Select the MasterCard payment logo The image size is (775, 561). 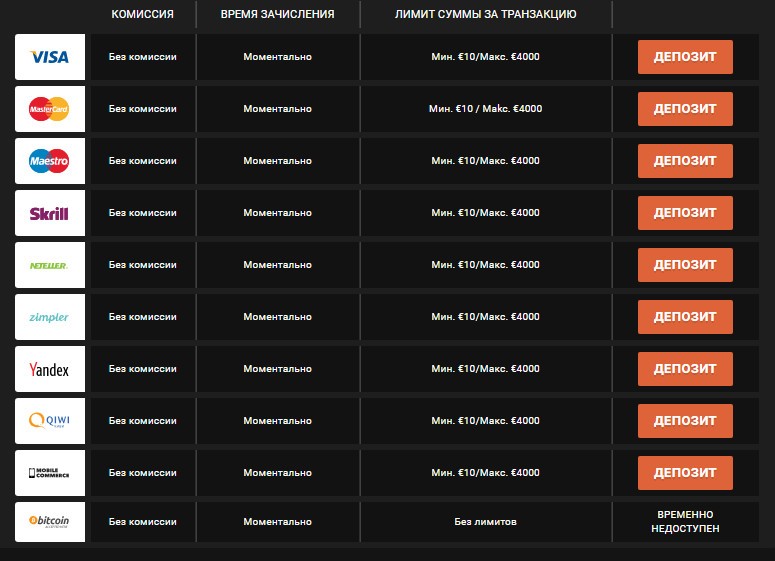point(50,109)
